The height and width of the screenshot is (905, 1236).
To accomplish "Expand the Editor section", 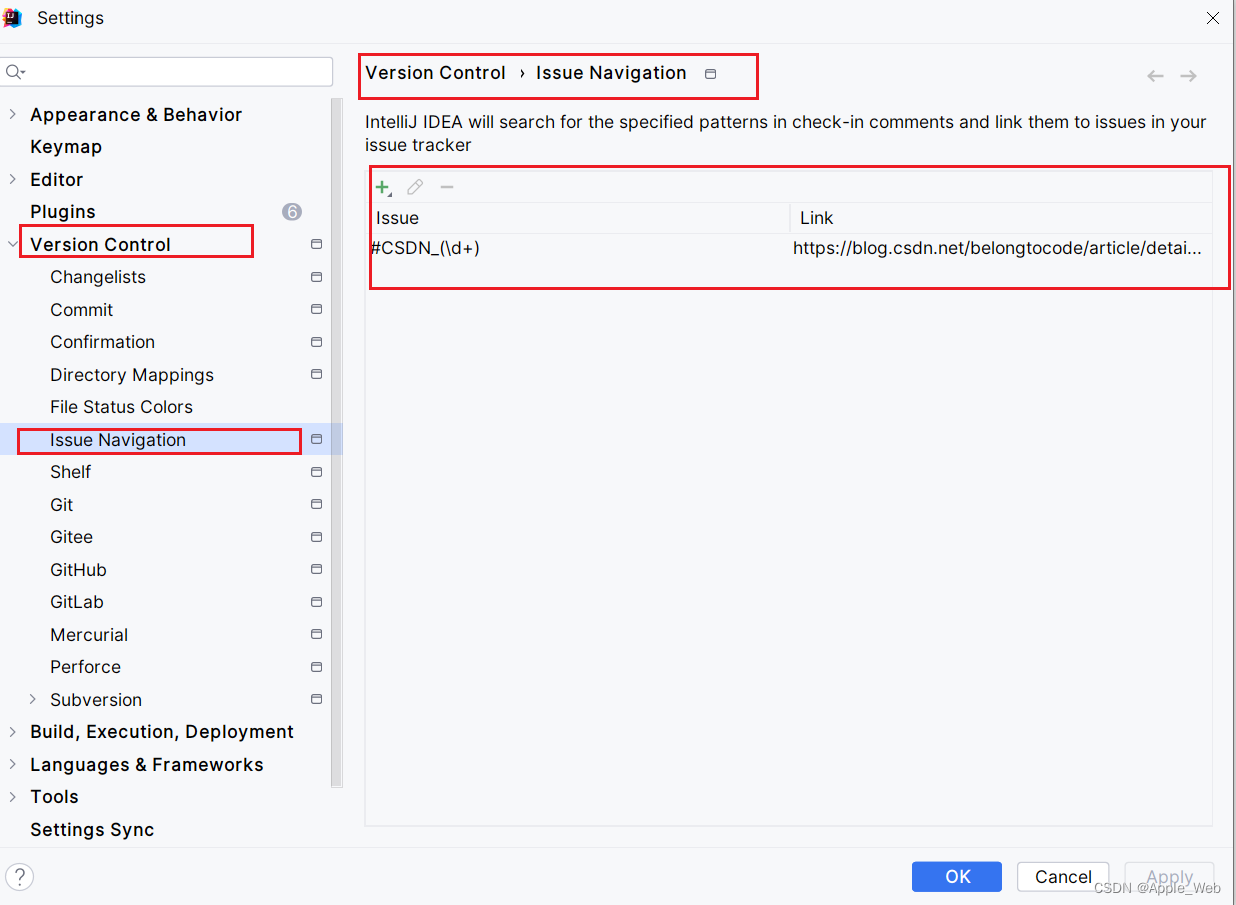I will (12, 179).
